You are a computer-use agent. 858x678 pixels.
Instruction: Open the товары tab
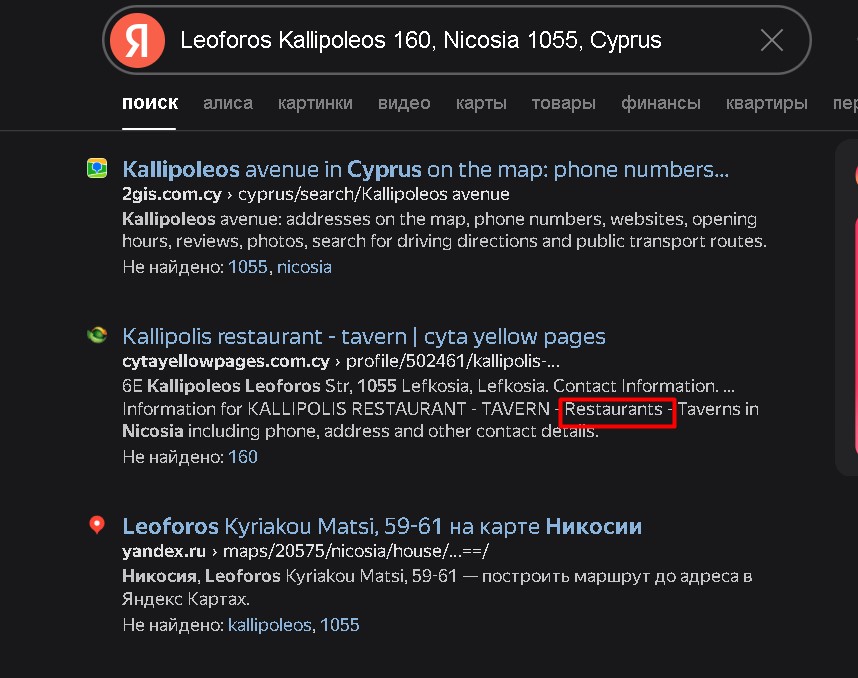click(x=563, y=102)
